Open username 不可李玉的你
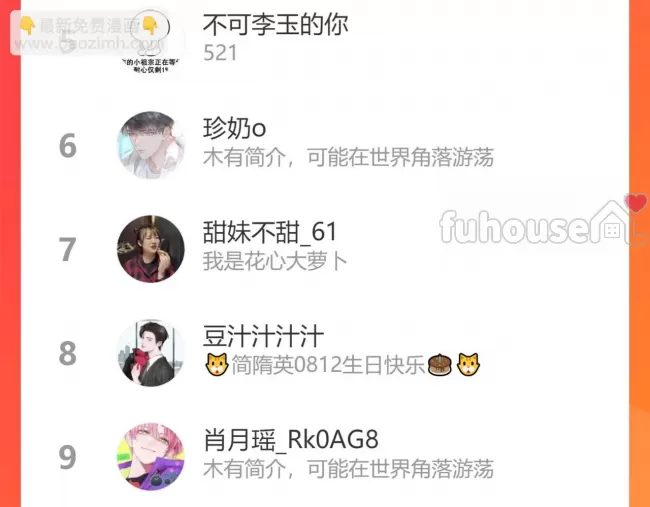Screen dimensions: 650x507 275,24
